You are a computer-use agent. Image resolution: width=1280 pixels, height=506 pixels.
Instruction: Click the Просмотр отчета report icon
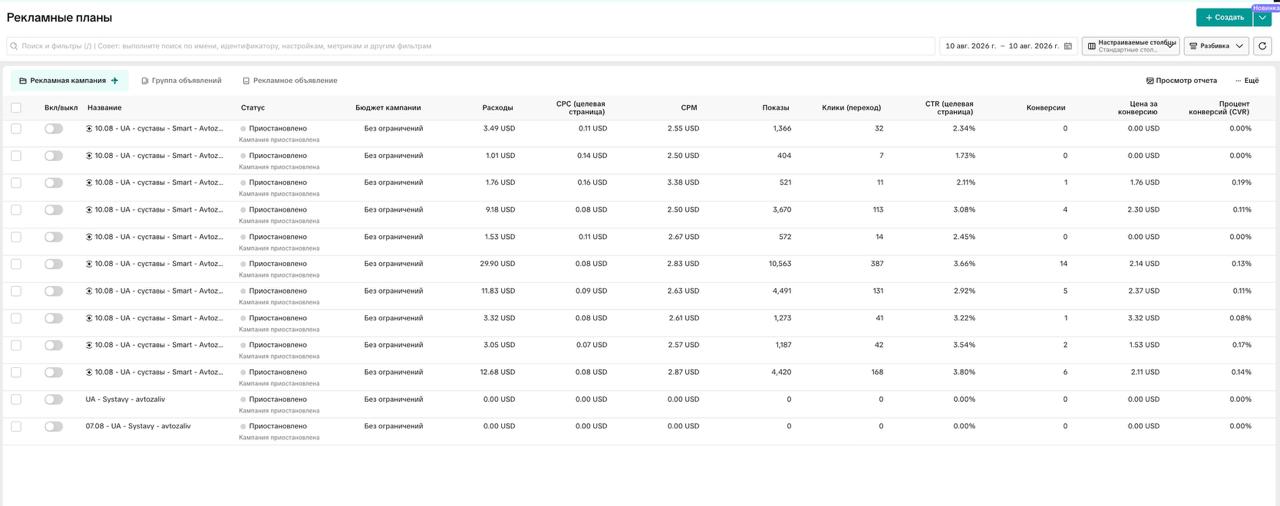pos(1150,80)
